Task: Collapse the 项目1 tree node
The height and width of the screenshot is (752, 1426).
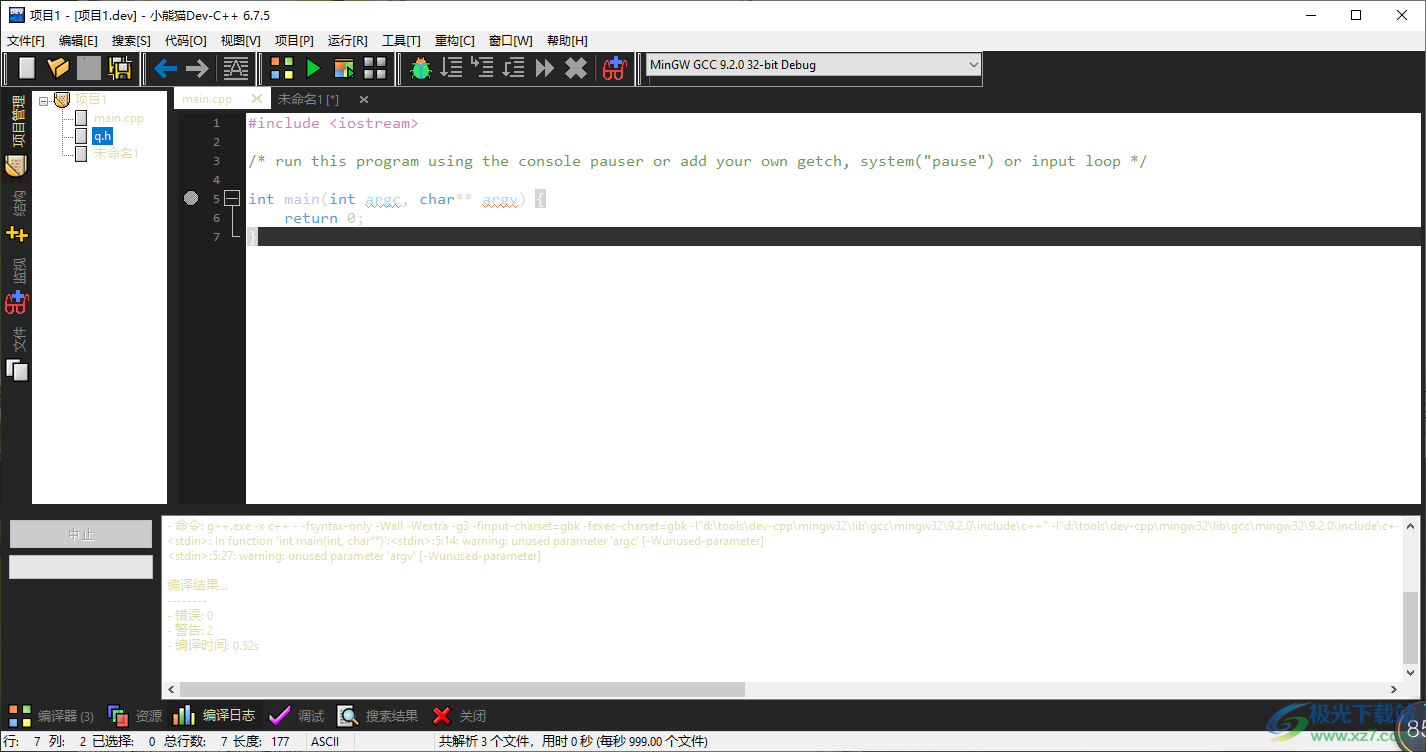Action: 43,100
